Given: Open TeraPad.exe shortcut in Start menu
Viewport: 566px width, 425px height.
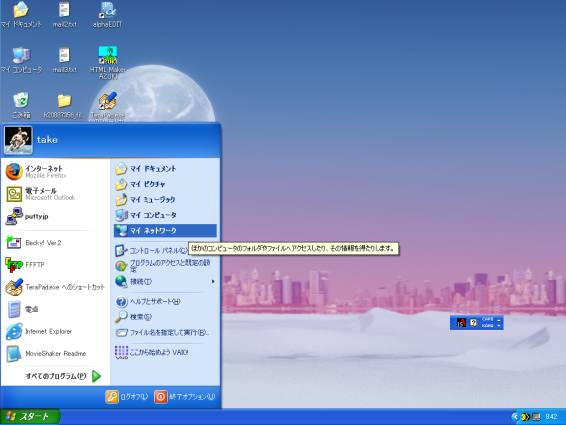Looking at the screenshot, I should pyautogui.click(x=55, y=287).
